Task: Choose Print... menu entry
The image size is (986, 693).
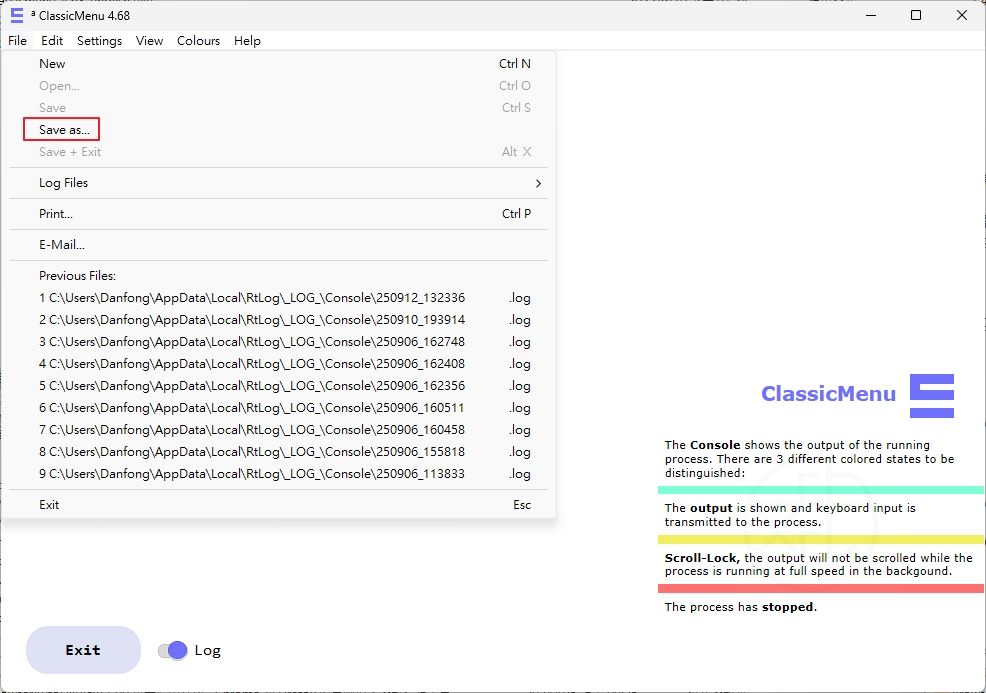Action: tap(56, 214)
